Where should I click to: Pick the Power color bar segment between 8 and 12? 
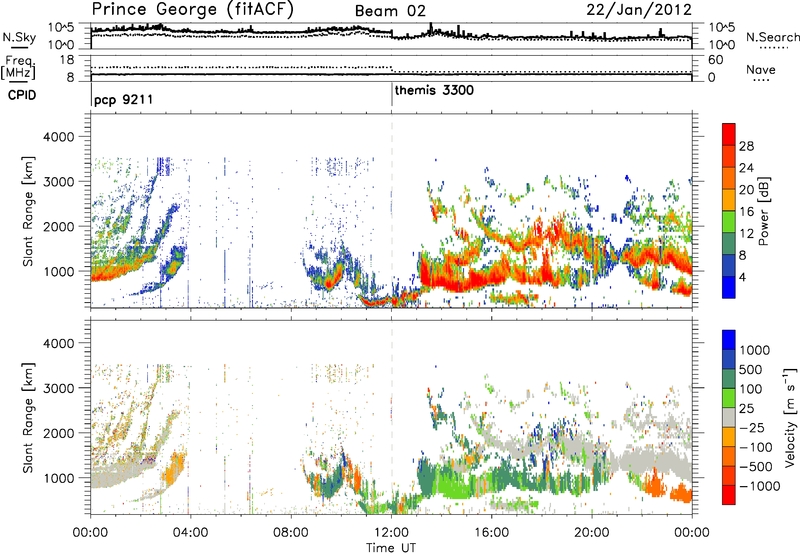(729, 244)
